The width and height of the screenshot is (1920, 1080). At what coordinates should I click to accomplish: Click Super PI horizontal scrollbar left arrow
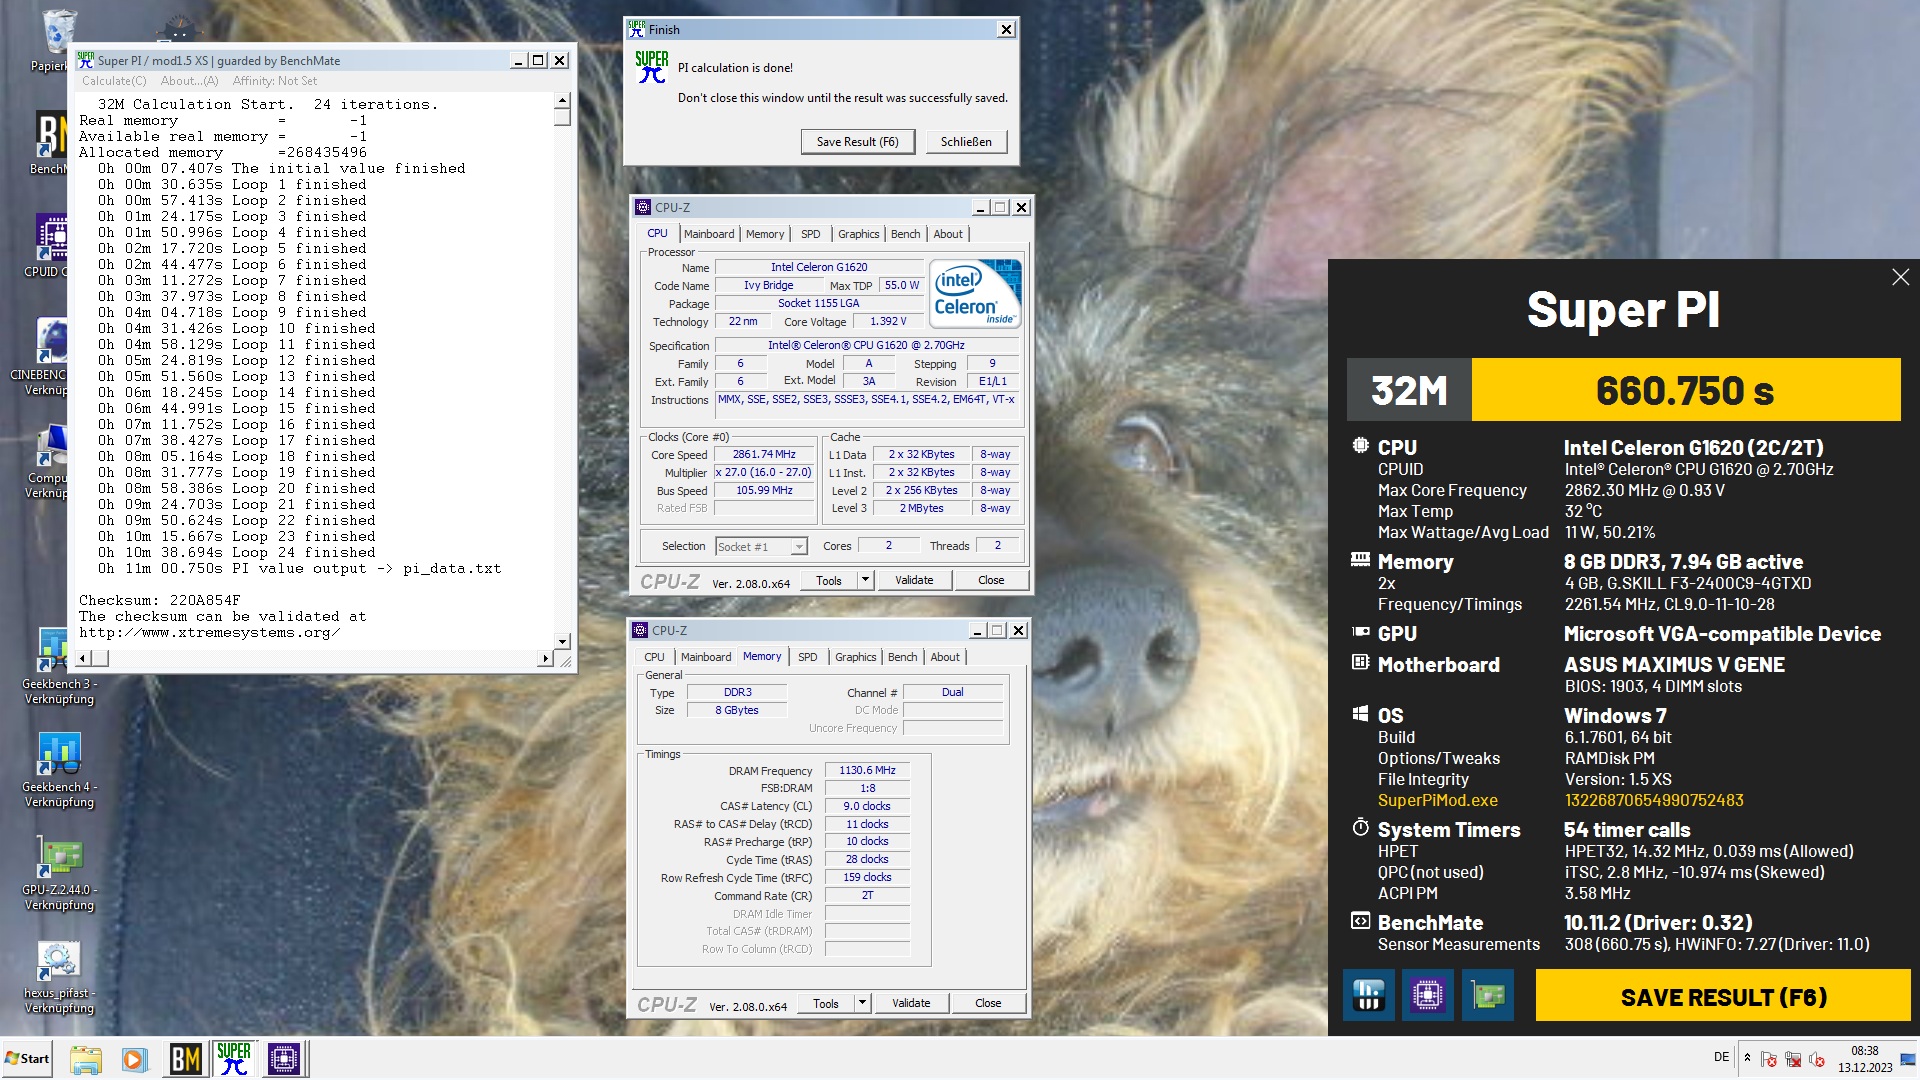click(x=84, y=658)
